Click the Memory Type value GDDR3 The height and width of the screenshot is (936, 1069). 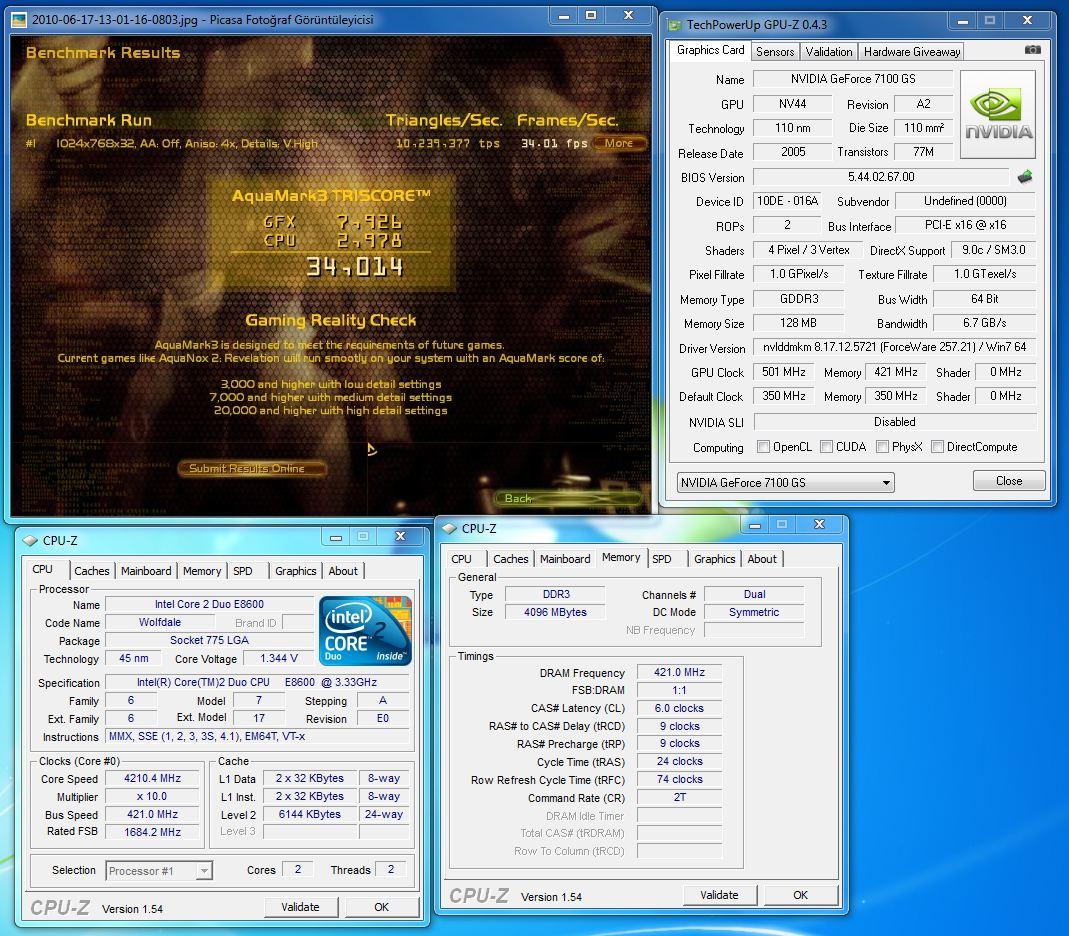click(x=799, y=299)
